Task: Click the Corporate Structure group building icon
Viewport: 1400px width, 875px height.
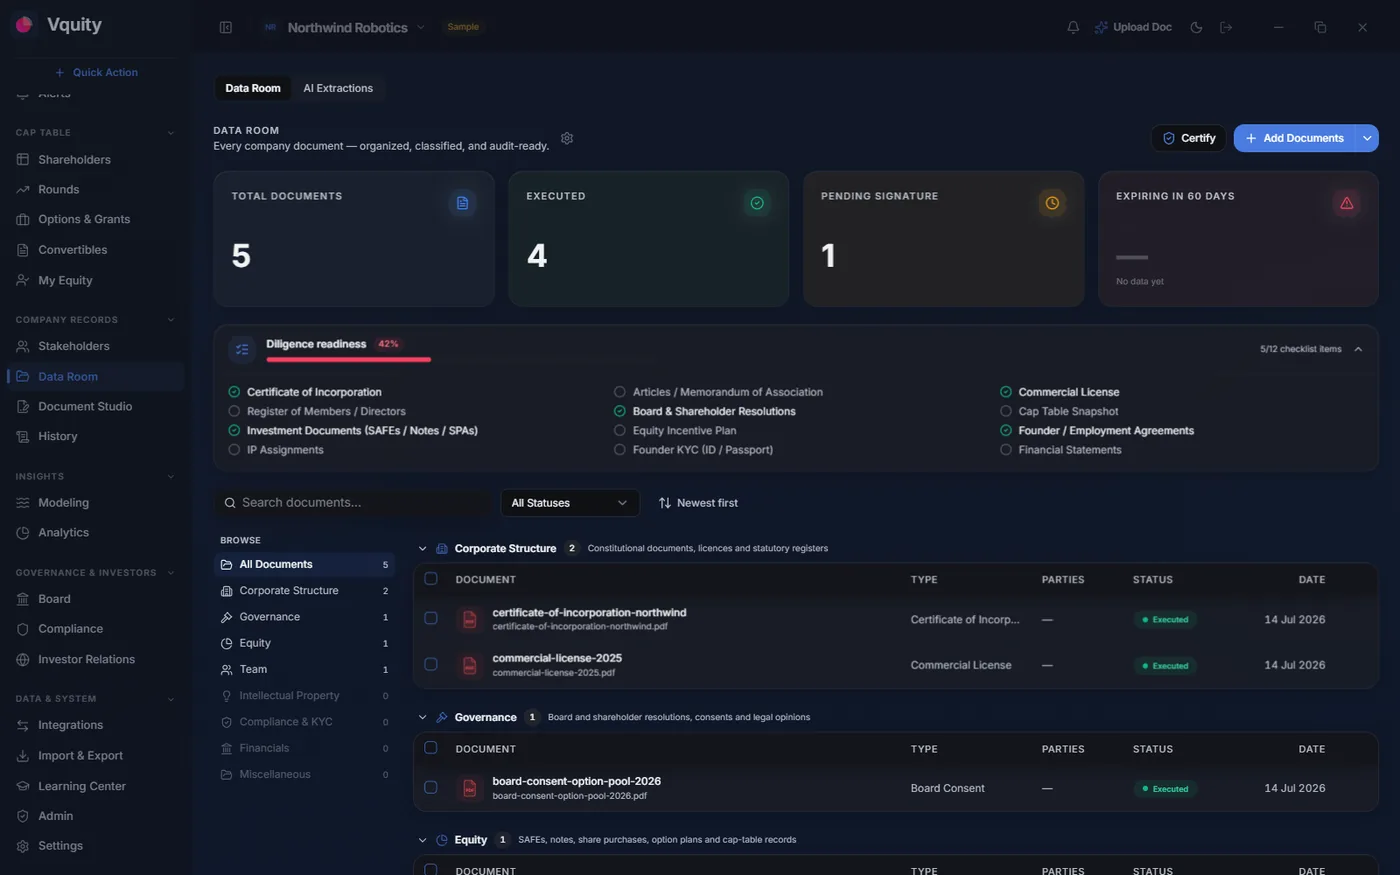Action: (x=442, y=548)
